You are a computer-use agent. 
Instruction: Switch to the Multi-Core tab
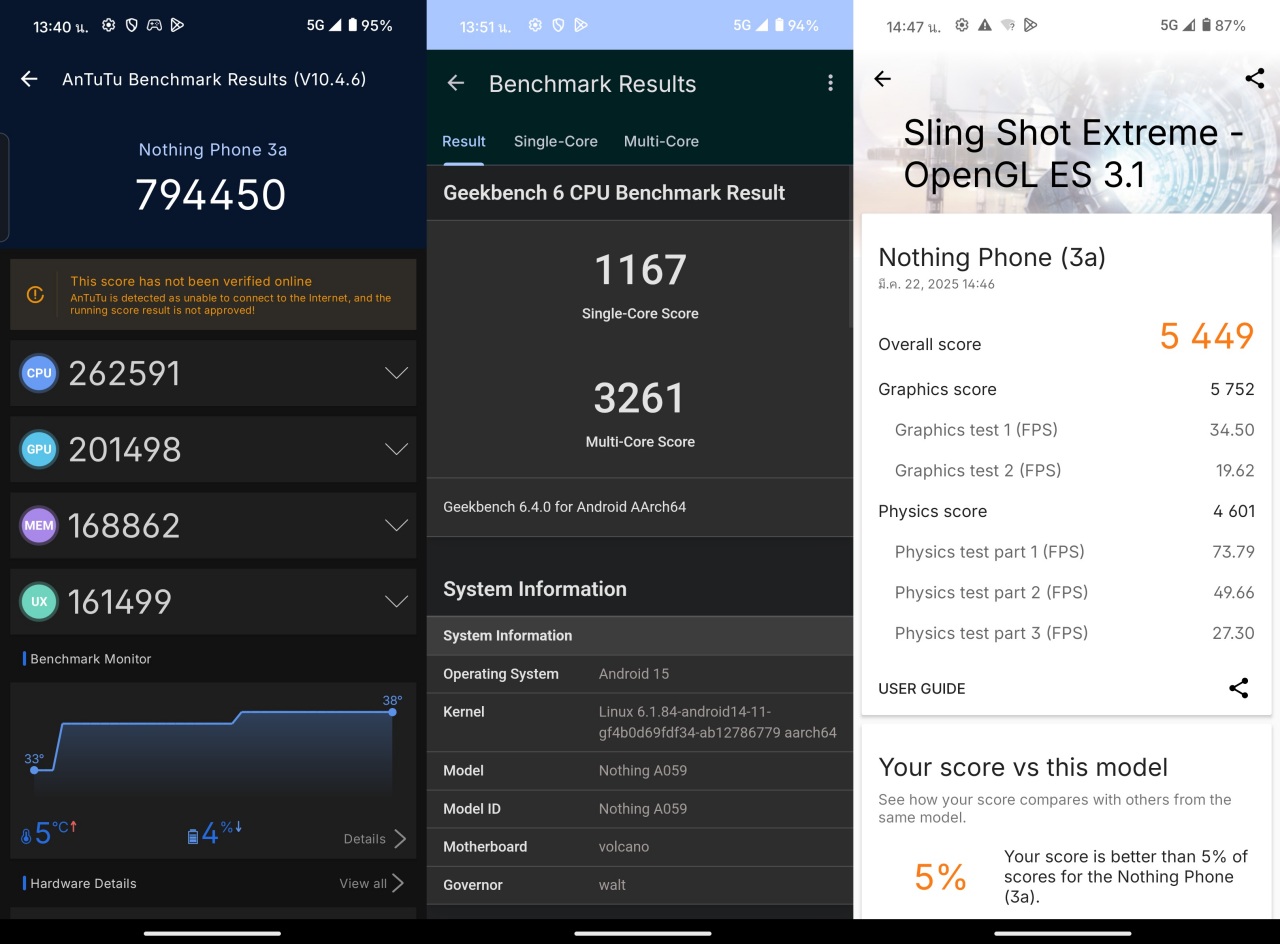coord(661,141)
